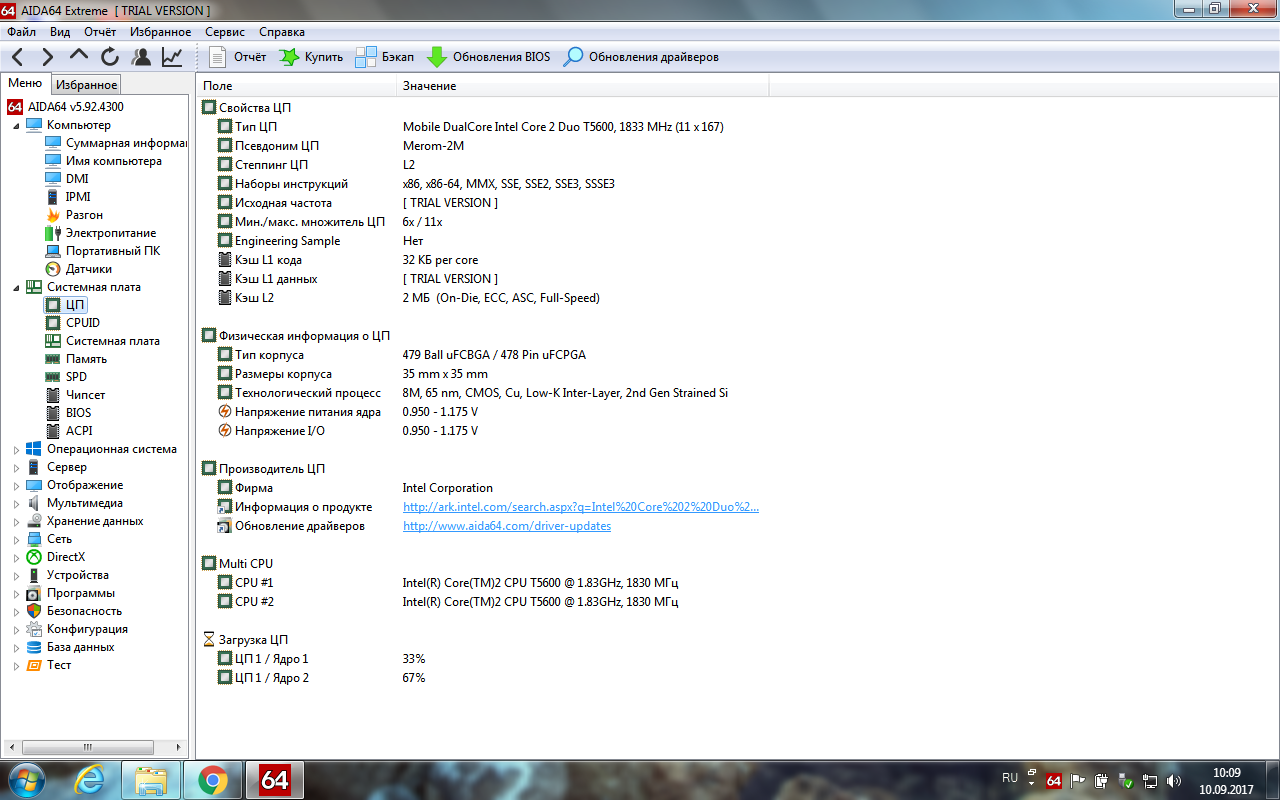Expand the Мультимедиа tree node
The height and width of the screenshot is (800, 1280).
pos(16,503)
